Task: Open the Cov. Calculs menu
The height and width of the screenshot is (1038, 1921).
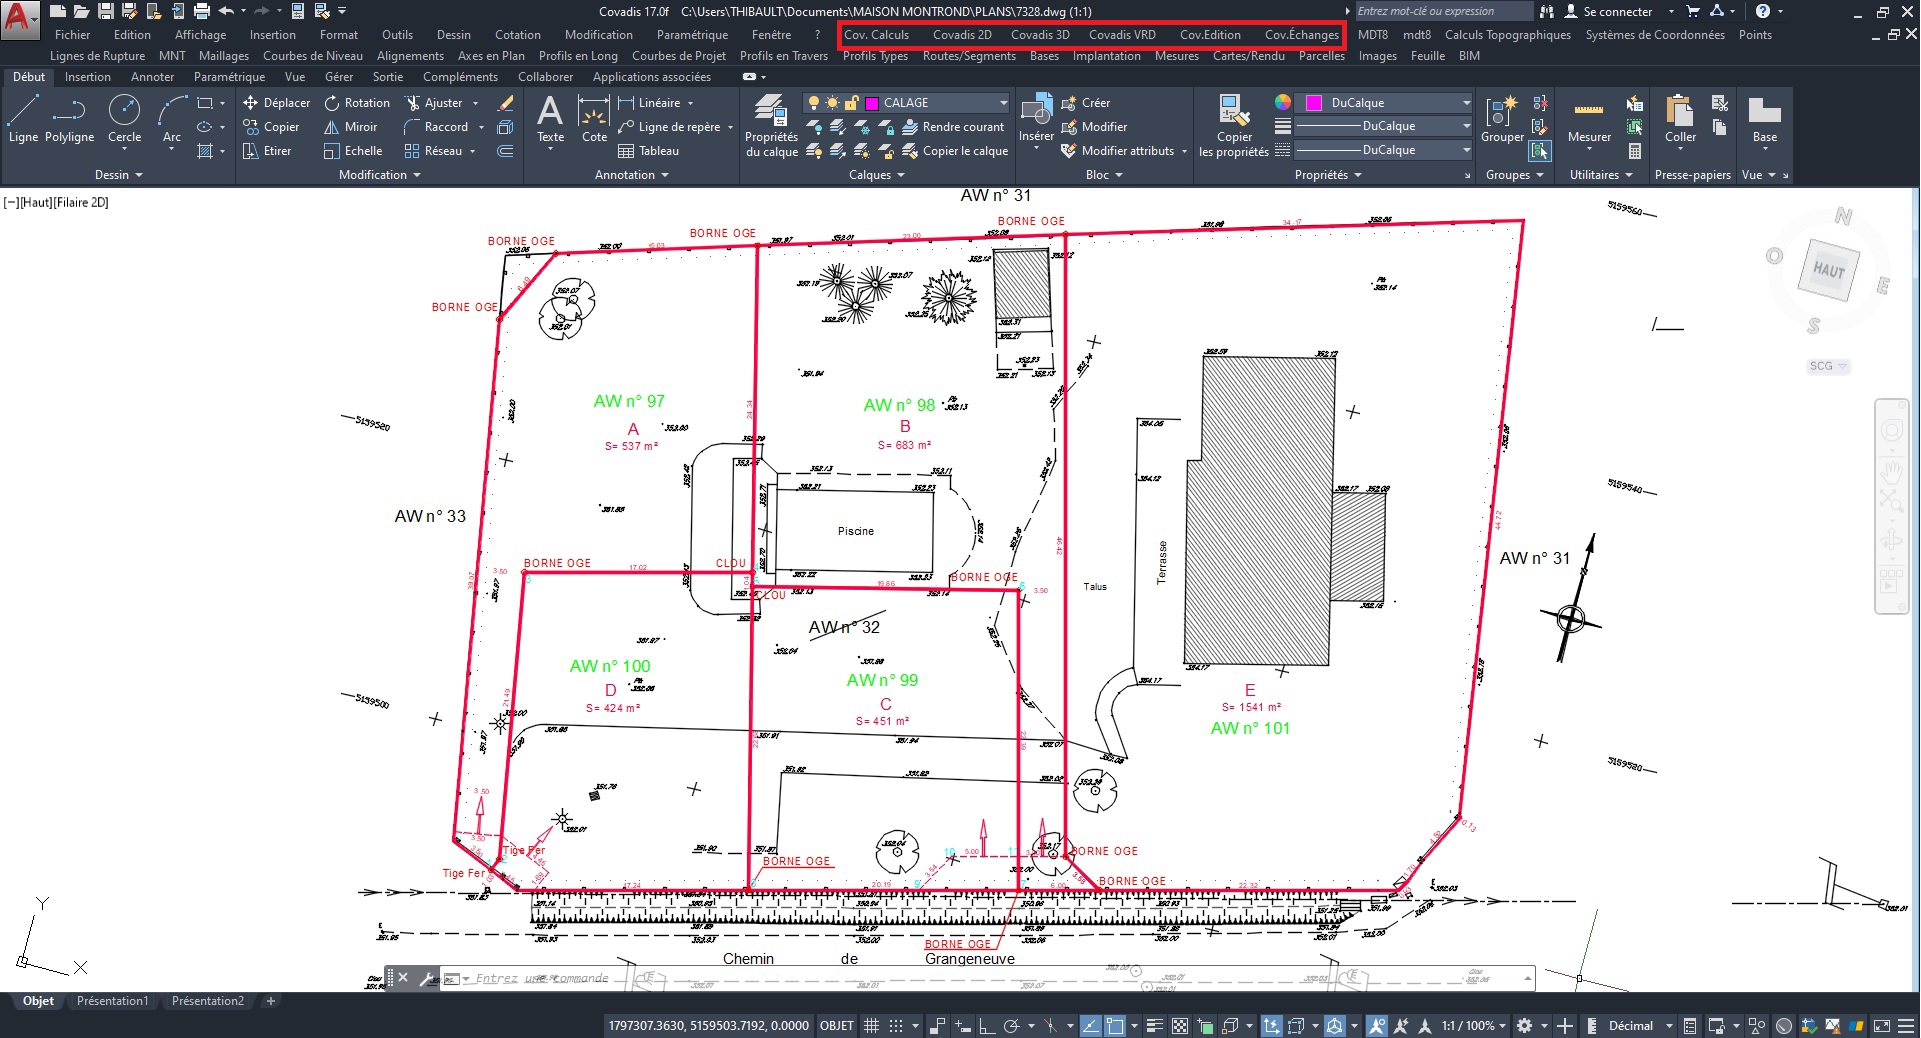Action: 876,35
